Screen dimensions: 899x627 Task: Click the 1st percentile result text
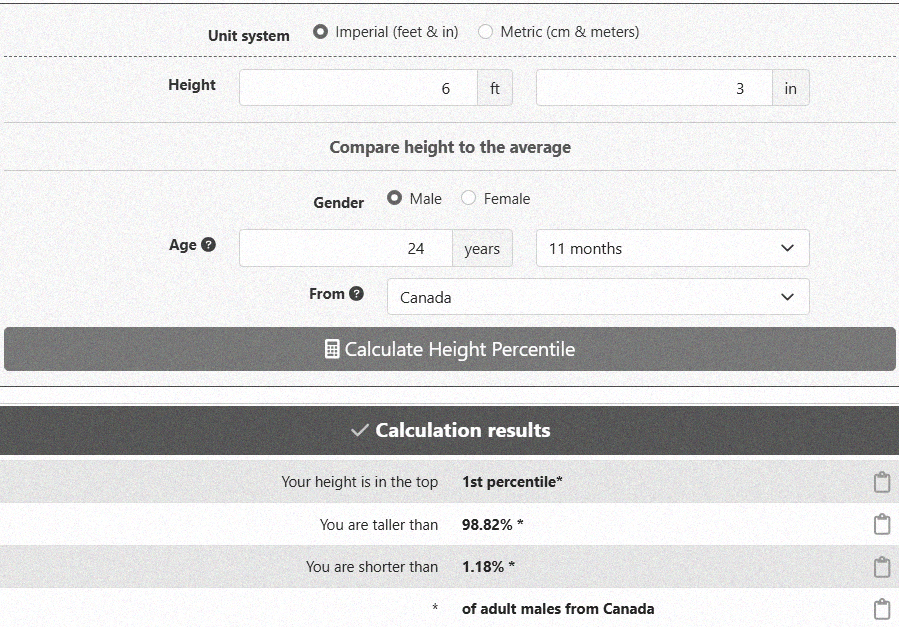[x=512, y=482]
